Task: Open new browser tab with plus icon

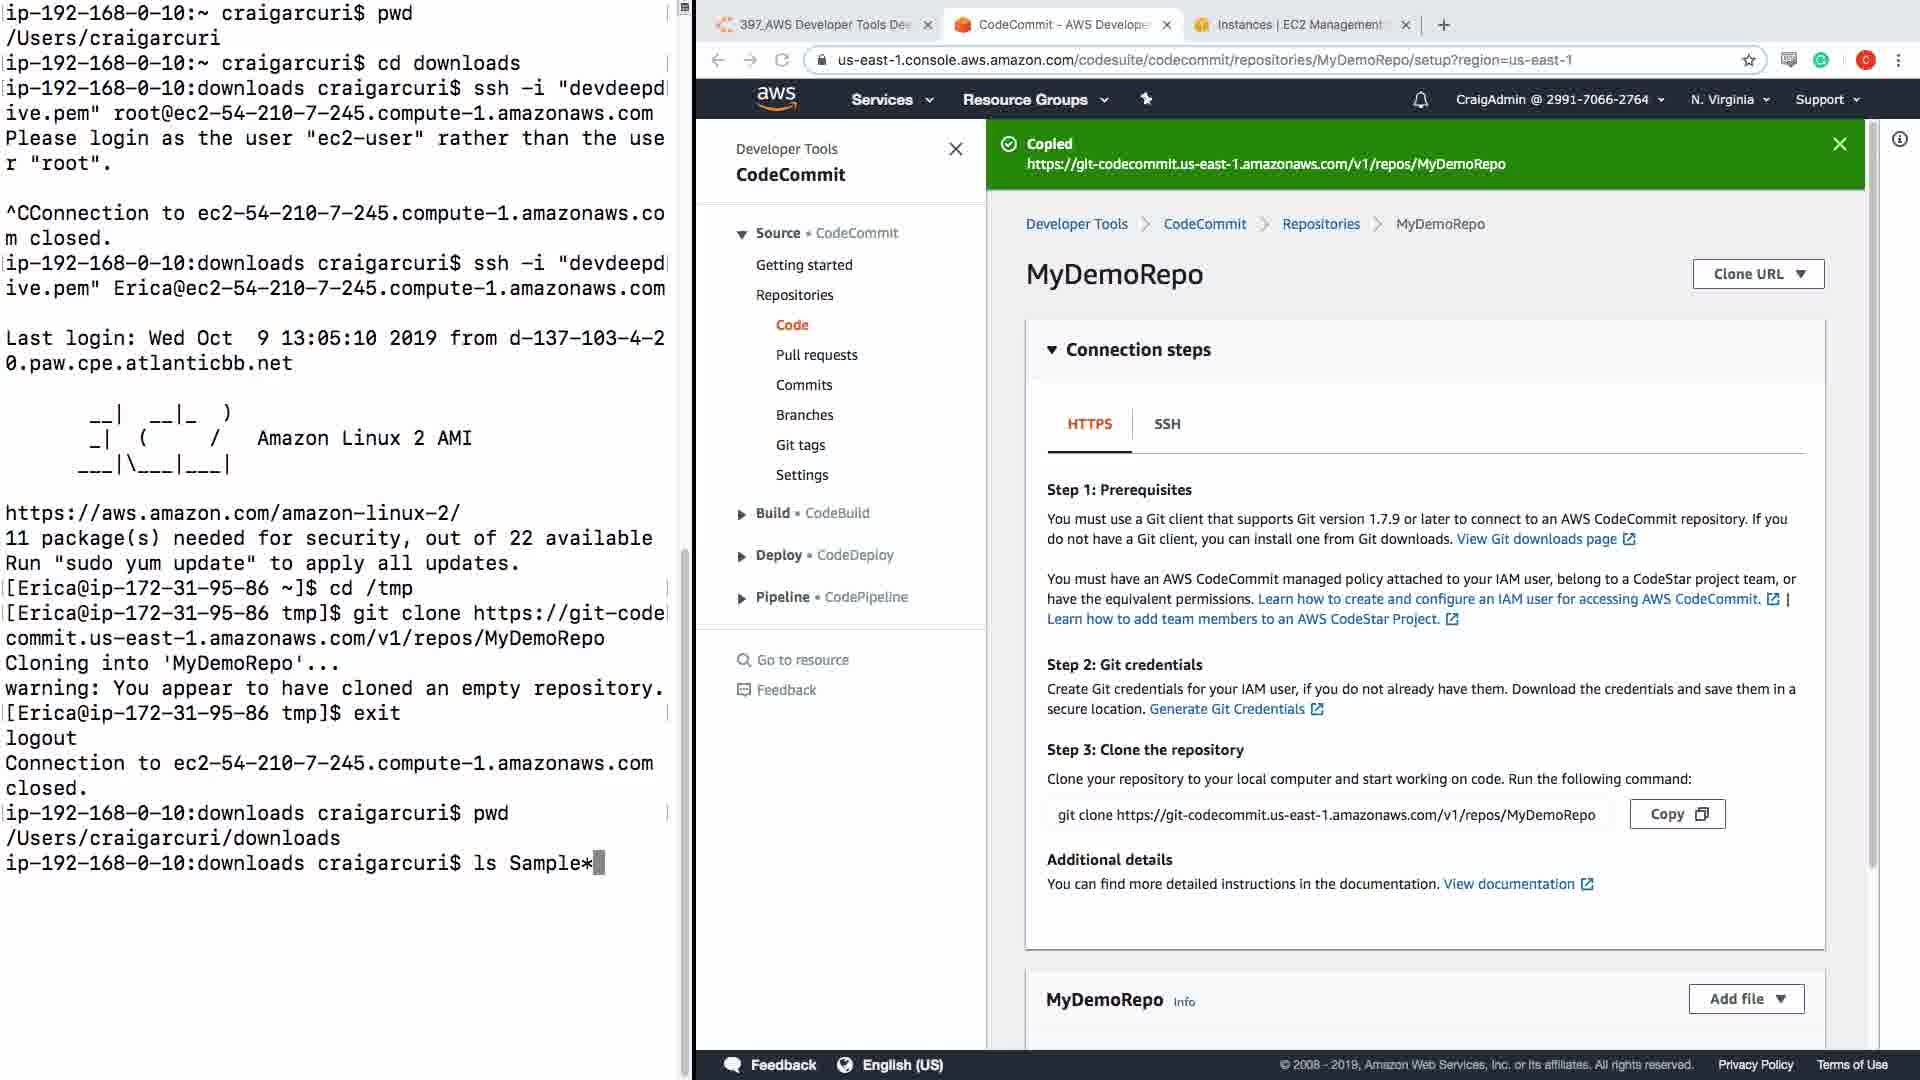Action: 1443,25
